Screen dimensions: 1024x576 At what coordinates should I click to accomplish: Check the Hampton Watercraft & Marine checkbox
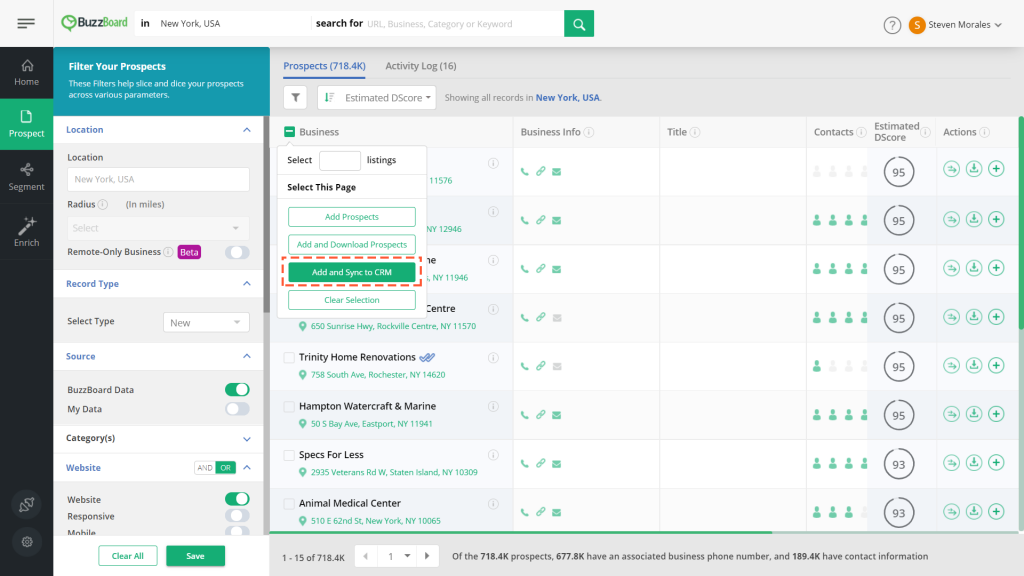(x=289, y=407)
